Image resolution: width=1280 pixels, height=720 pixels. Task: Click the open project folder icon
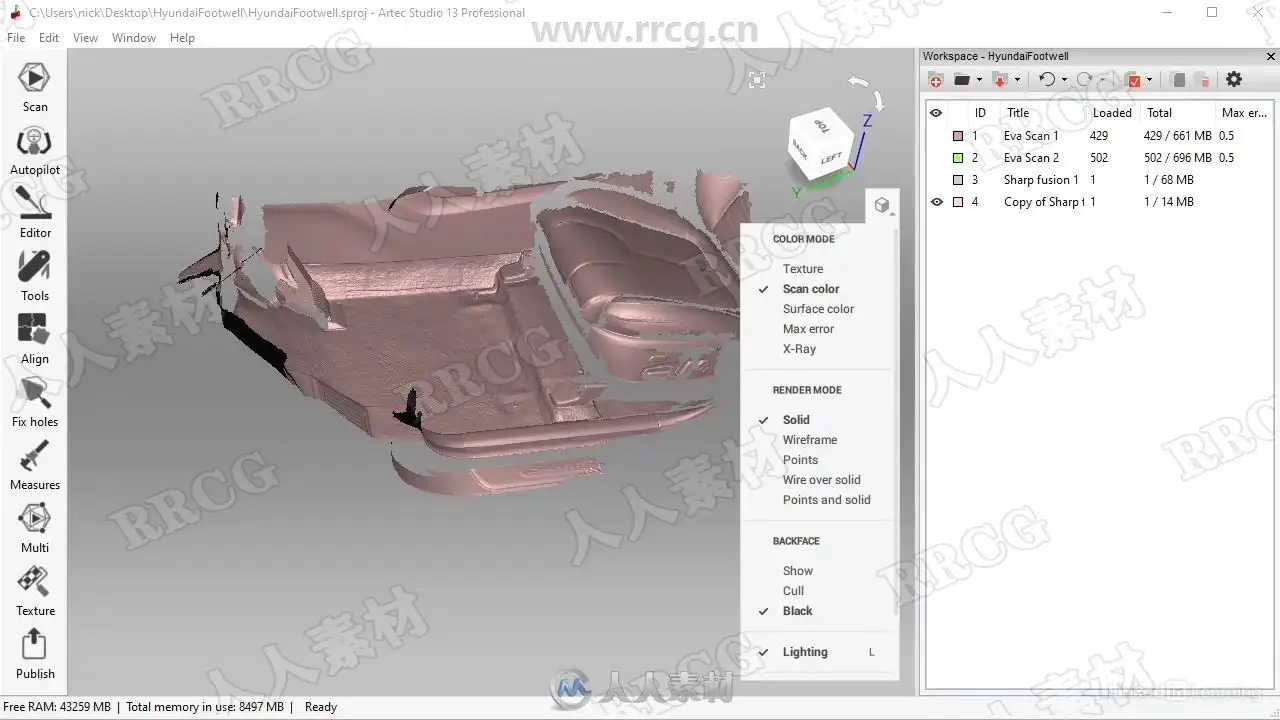(x=962, y=80)
